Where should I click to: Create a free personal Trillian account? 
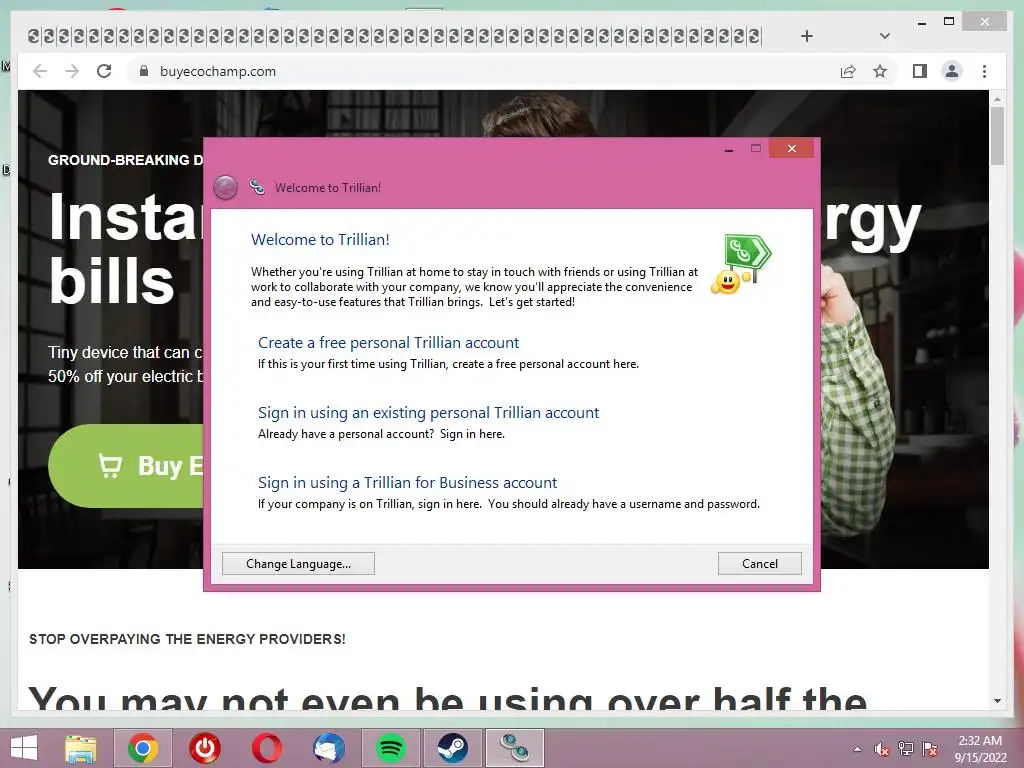coord(388,343)
